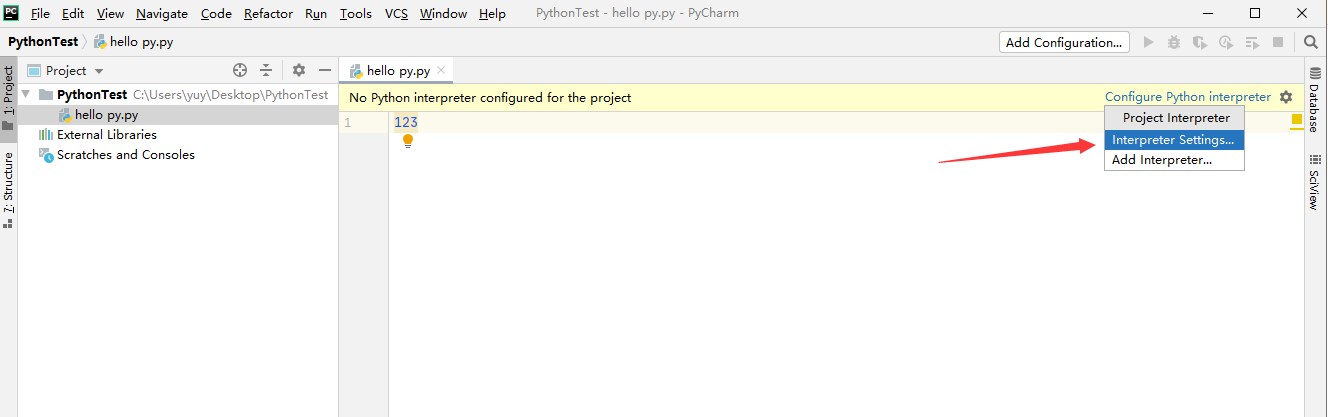Image resolution: width=1328 pixels, height=417 pixels.
Task: Open the Window menu
Action: click(x=443, y=13)
